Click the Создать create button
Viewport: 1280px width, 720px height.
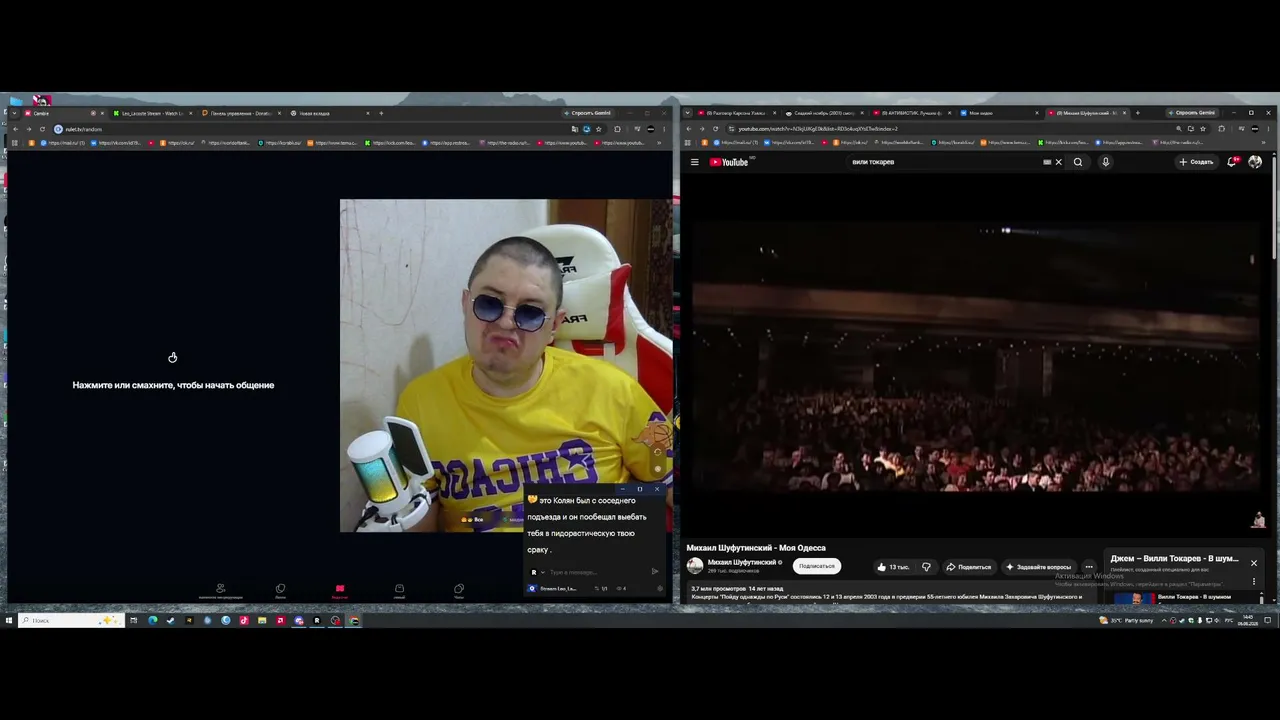pyautogui.click(x=1196, y=162)
